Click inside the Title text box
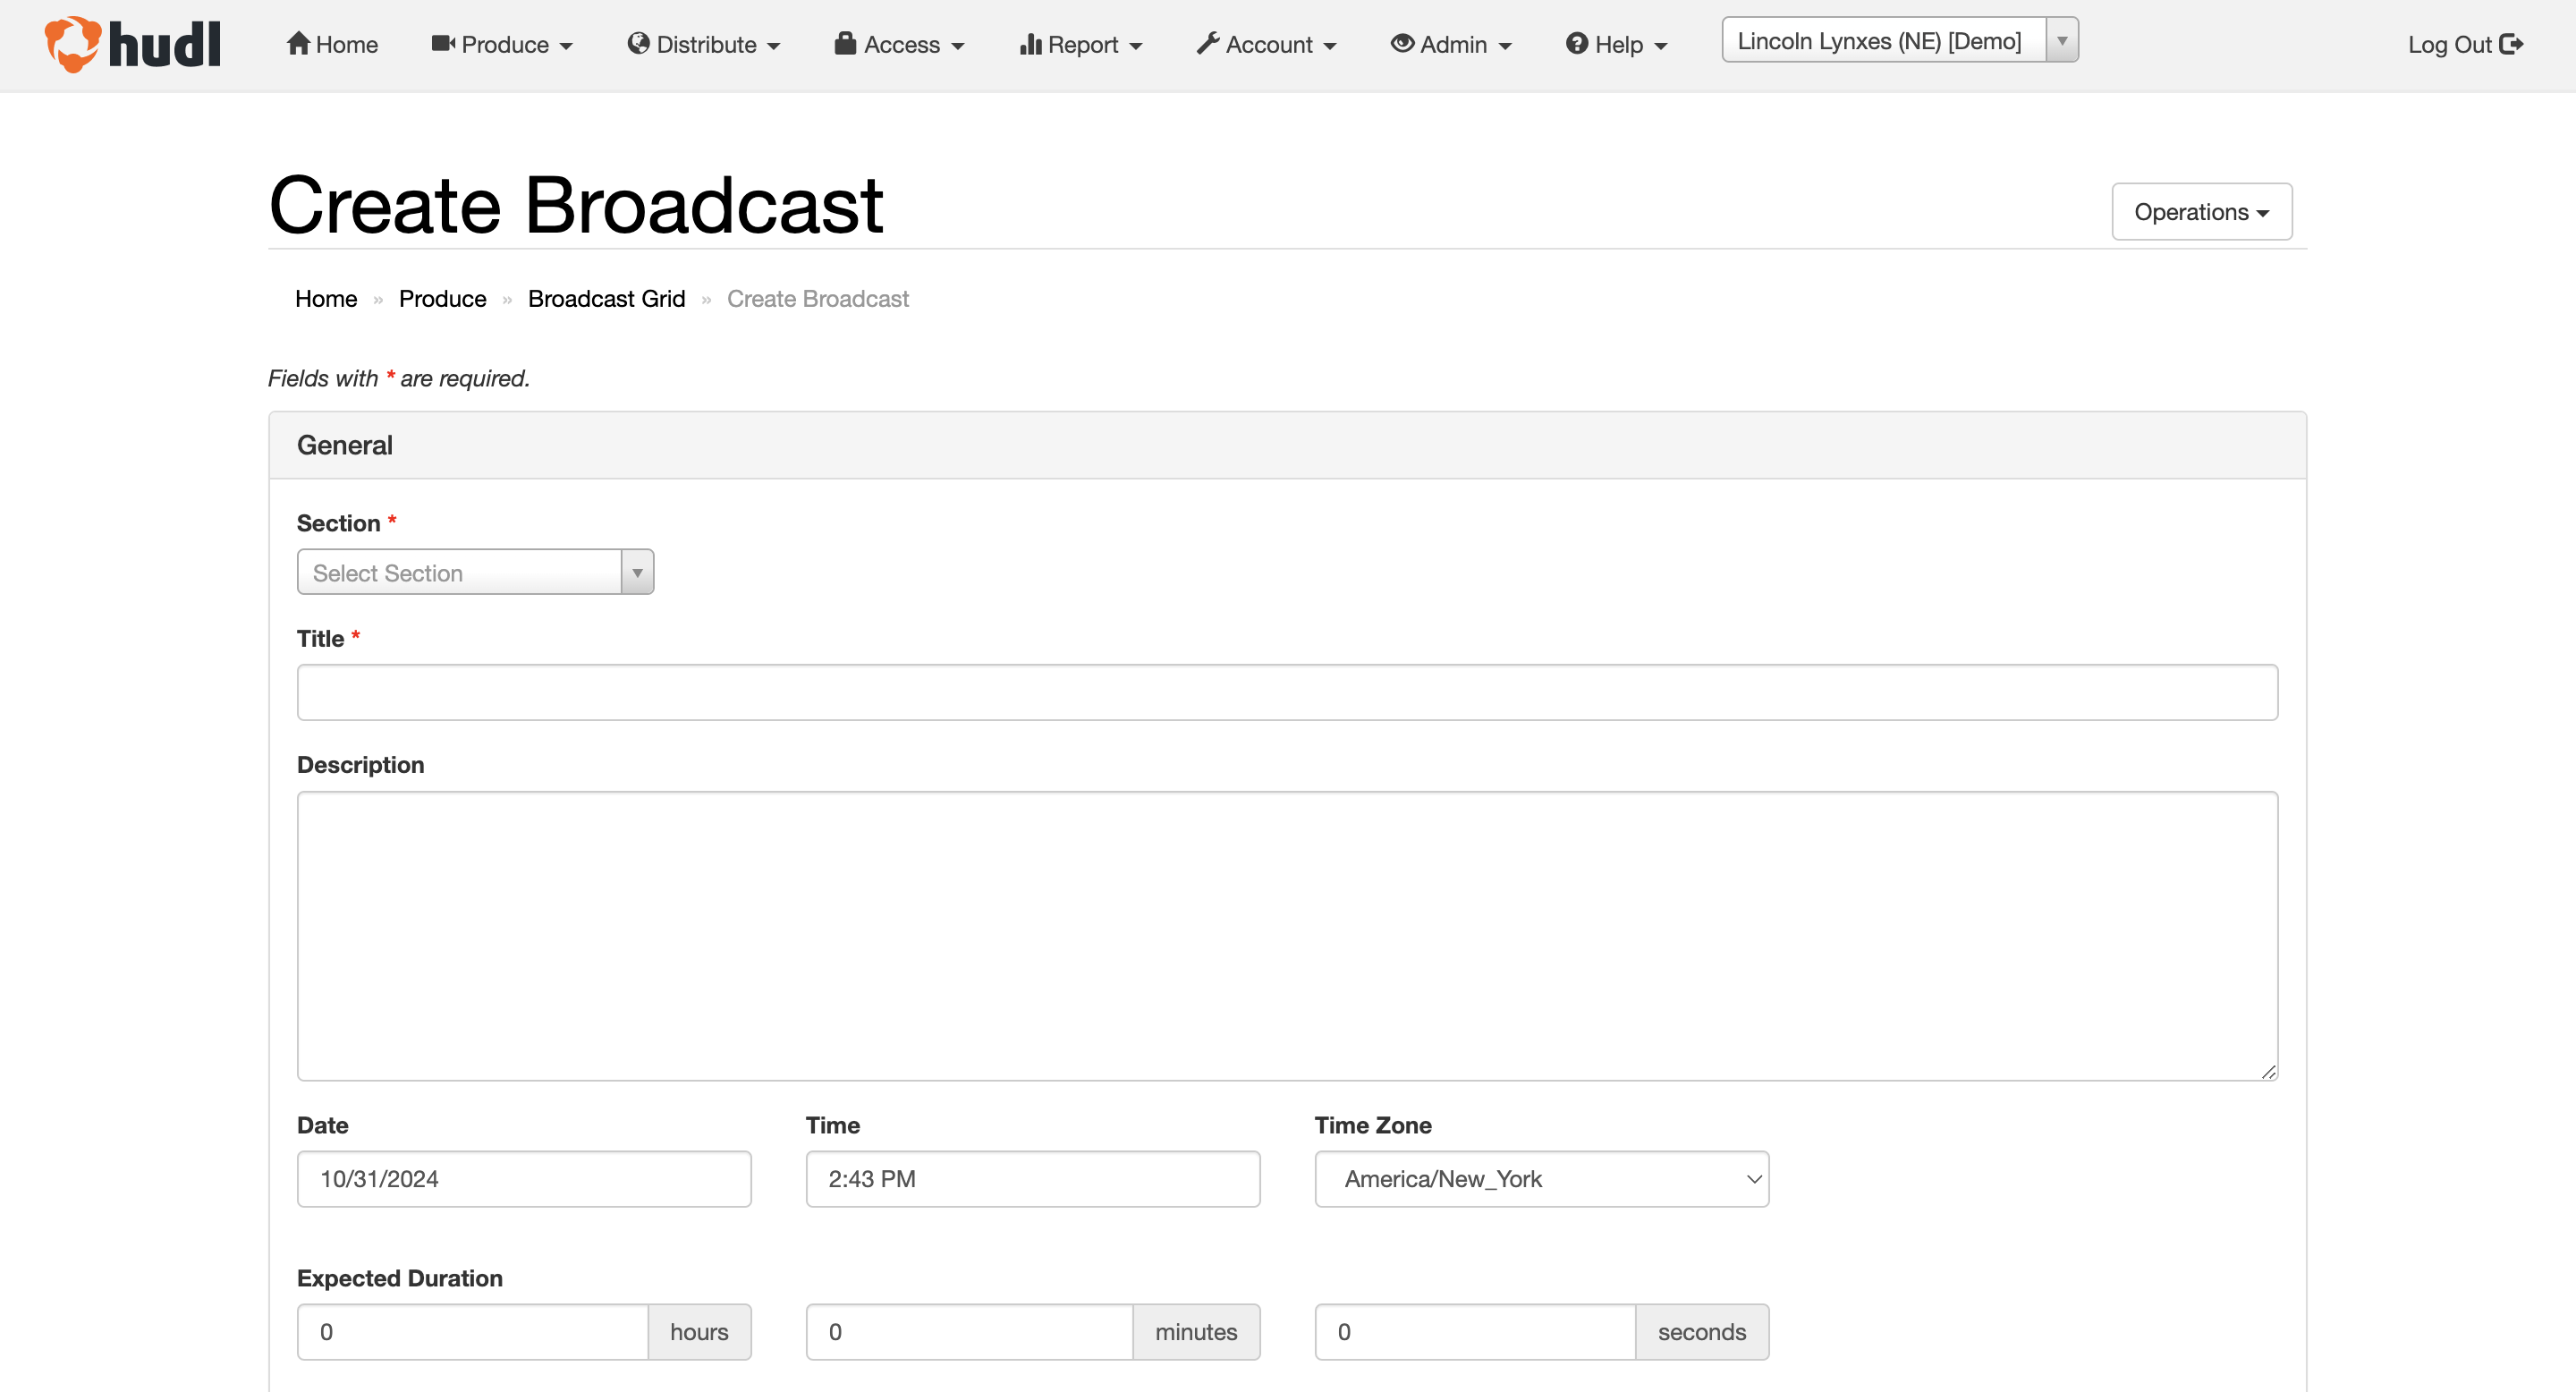The image size is (2576, 1392). pyautogui.click(x=1286, y=691)
